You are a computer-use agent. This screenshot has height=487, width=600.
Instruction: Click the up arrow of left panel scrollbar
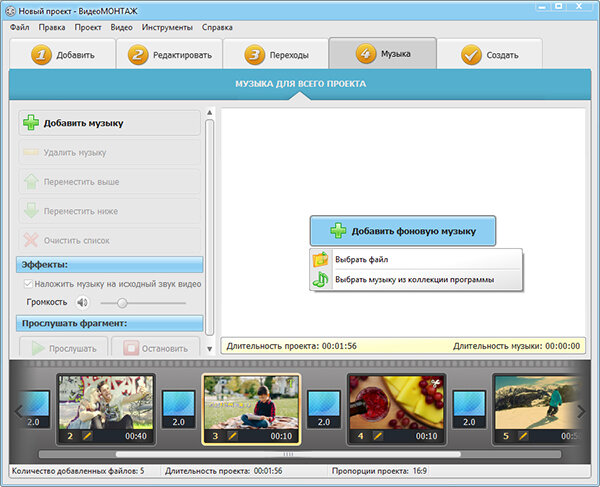click(209, 112)
